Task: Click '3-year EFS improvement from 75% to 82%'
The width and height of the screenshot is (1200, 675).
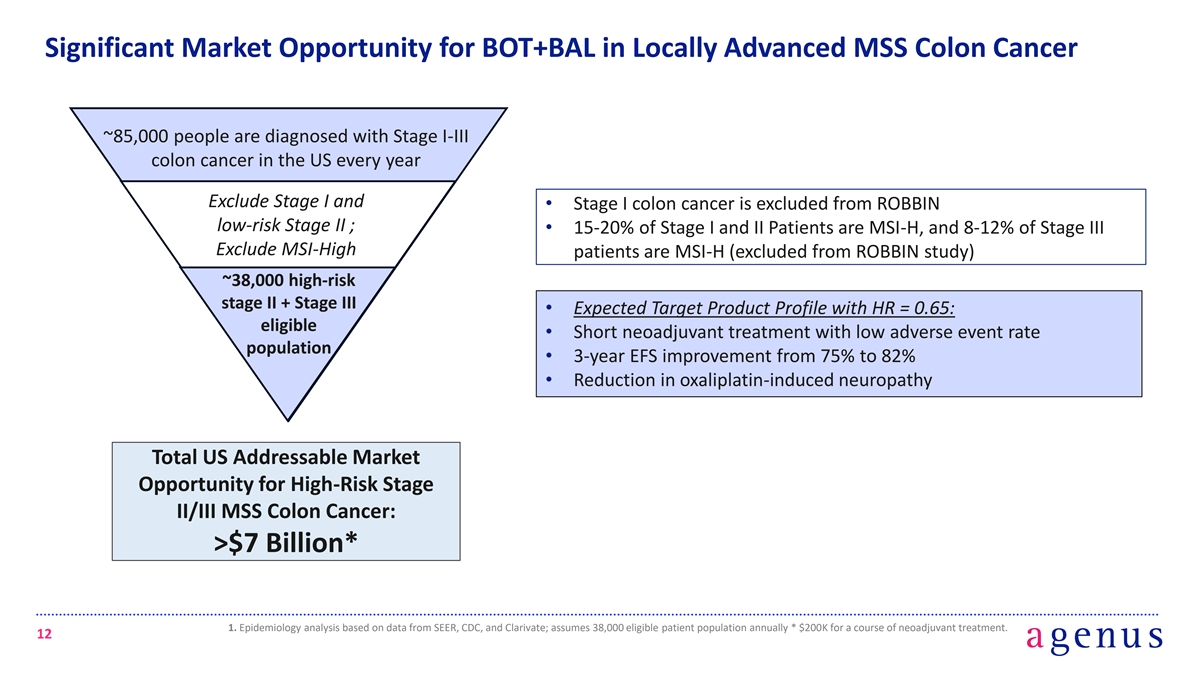Action: coord(744,356)
